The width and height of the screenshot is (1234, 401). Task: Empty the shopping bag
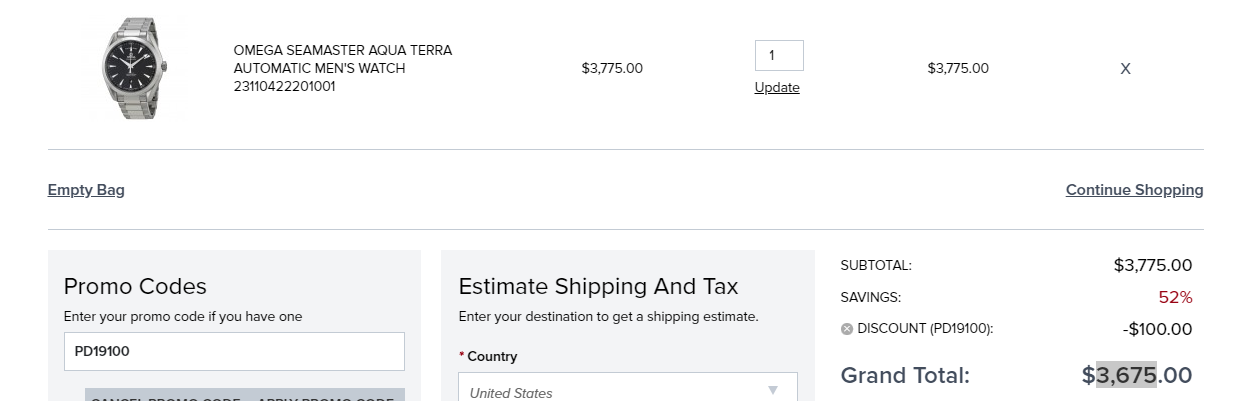point(86,190)
